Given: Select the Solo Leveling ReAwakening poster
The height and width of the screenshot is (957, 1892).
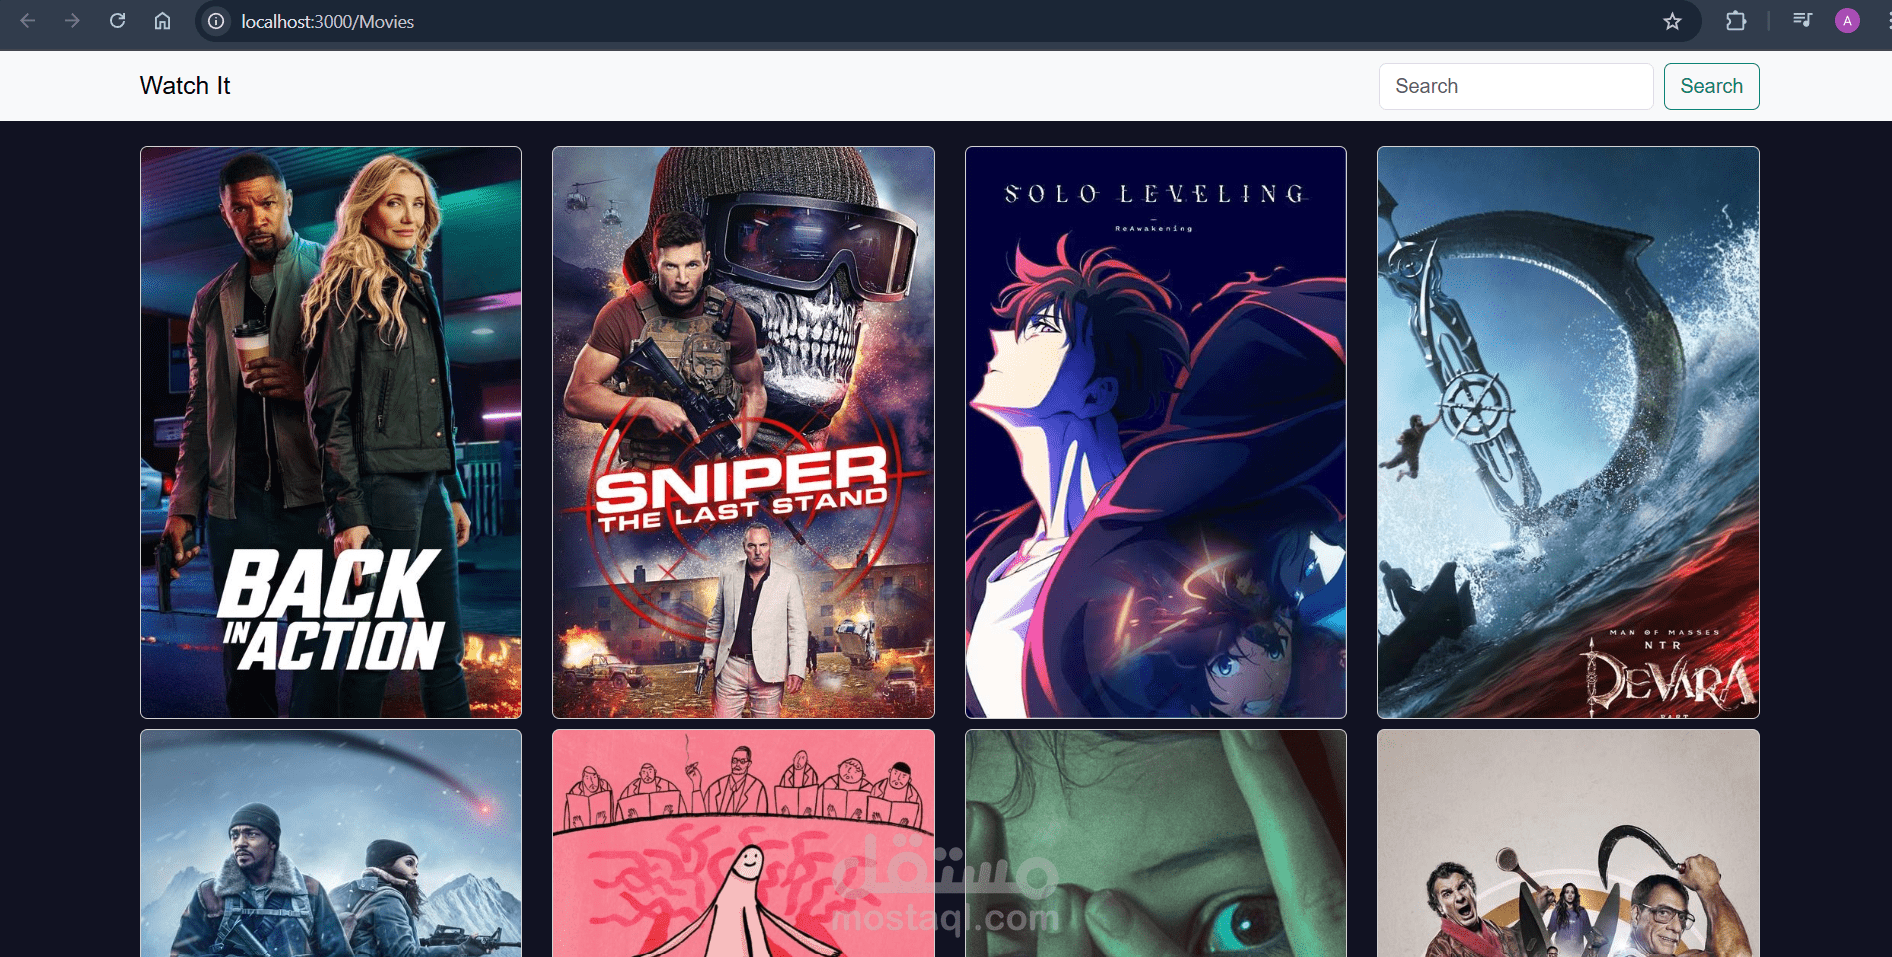Looking at the screenshot, I should 1154,432.
